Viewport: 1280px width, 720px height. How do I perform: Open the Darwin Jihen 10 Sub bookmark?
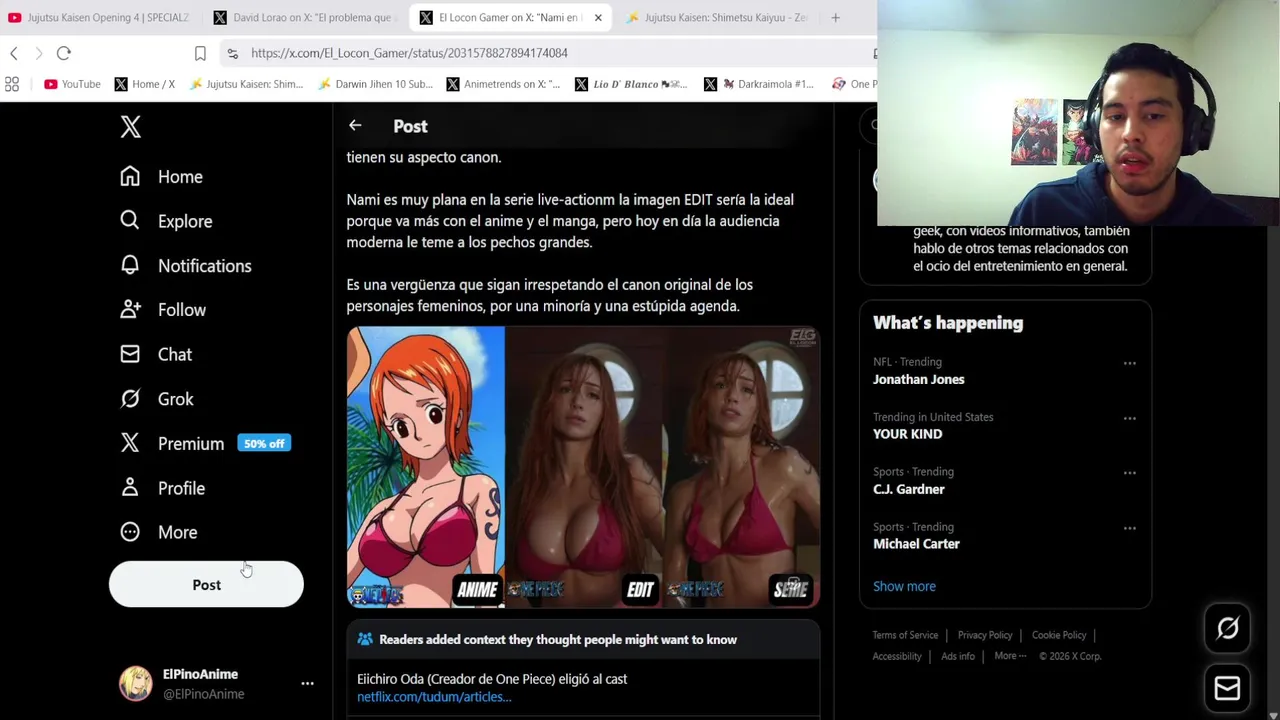tap(376, 84)
